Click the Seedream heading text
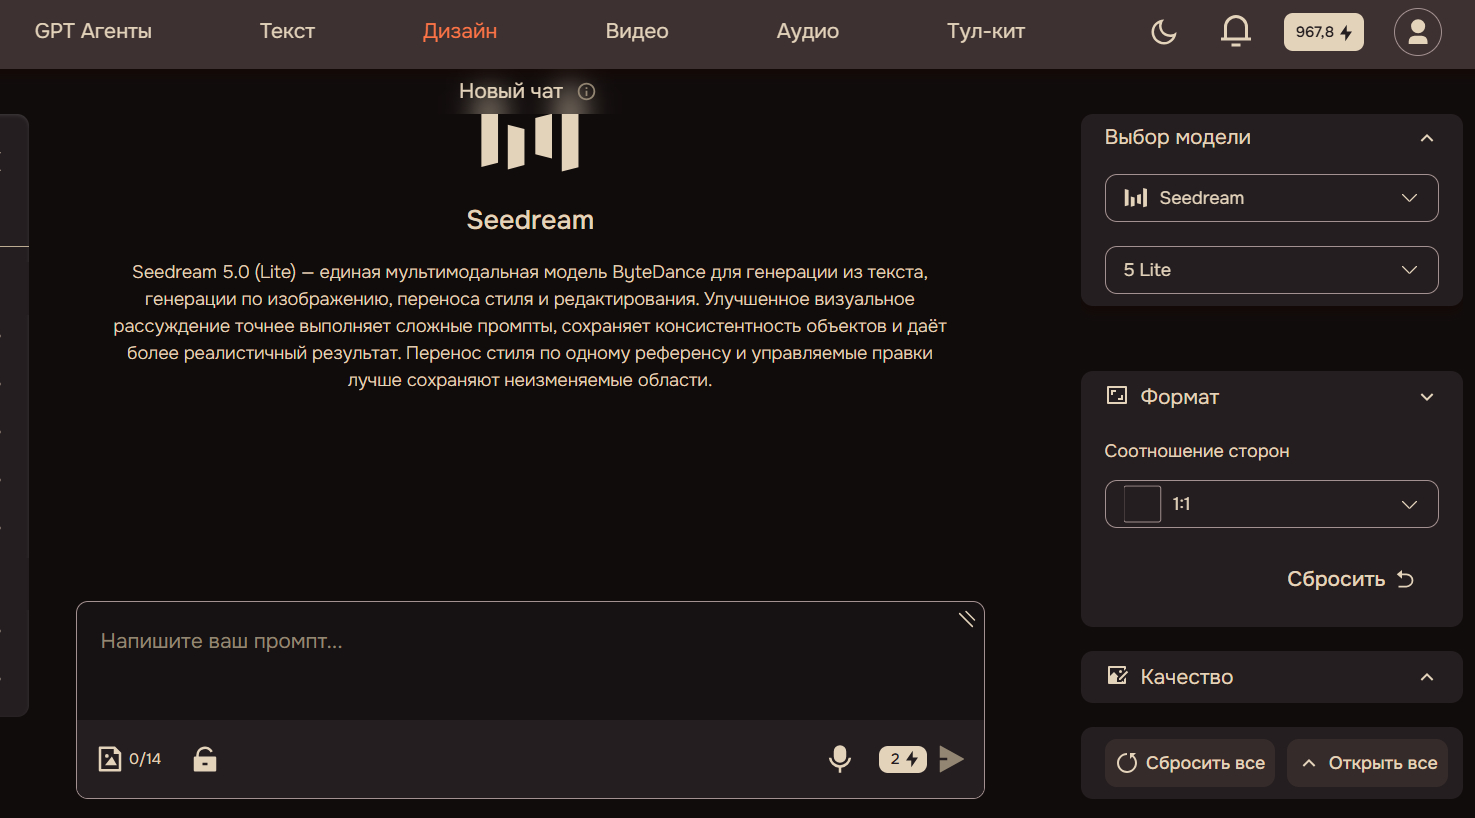 (x=530, y=220)
